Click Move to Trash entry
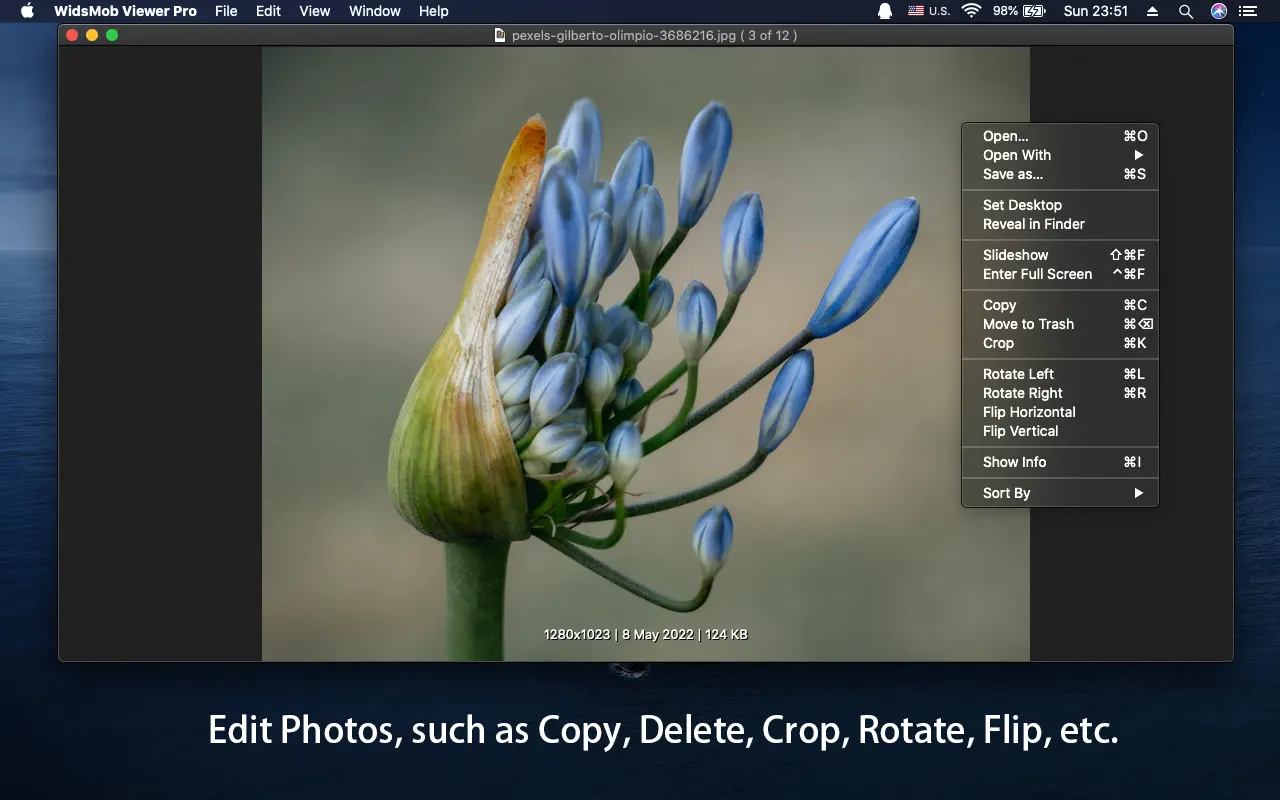Image resolution: width=1280 pixels, height=800 pixels. pyautogui.click(x=1028, y=324)
